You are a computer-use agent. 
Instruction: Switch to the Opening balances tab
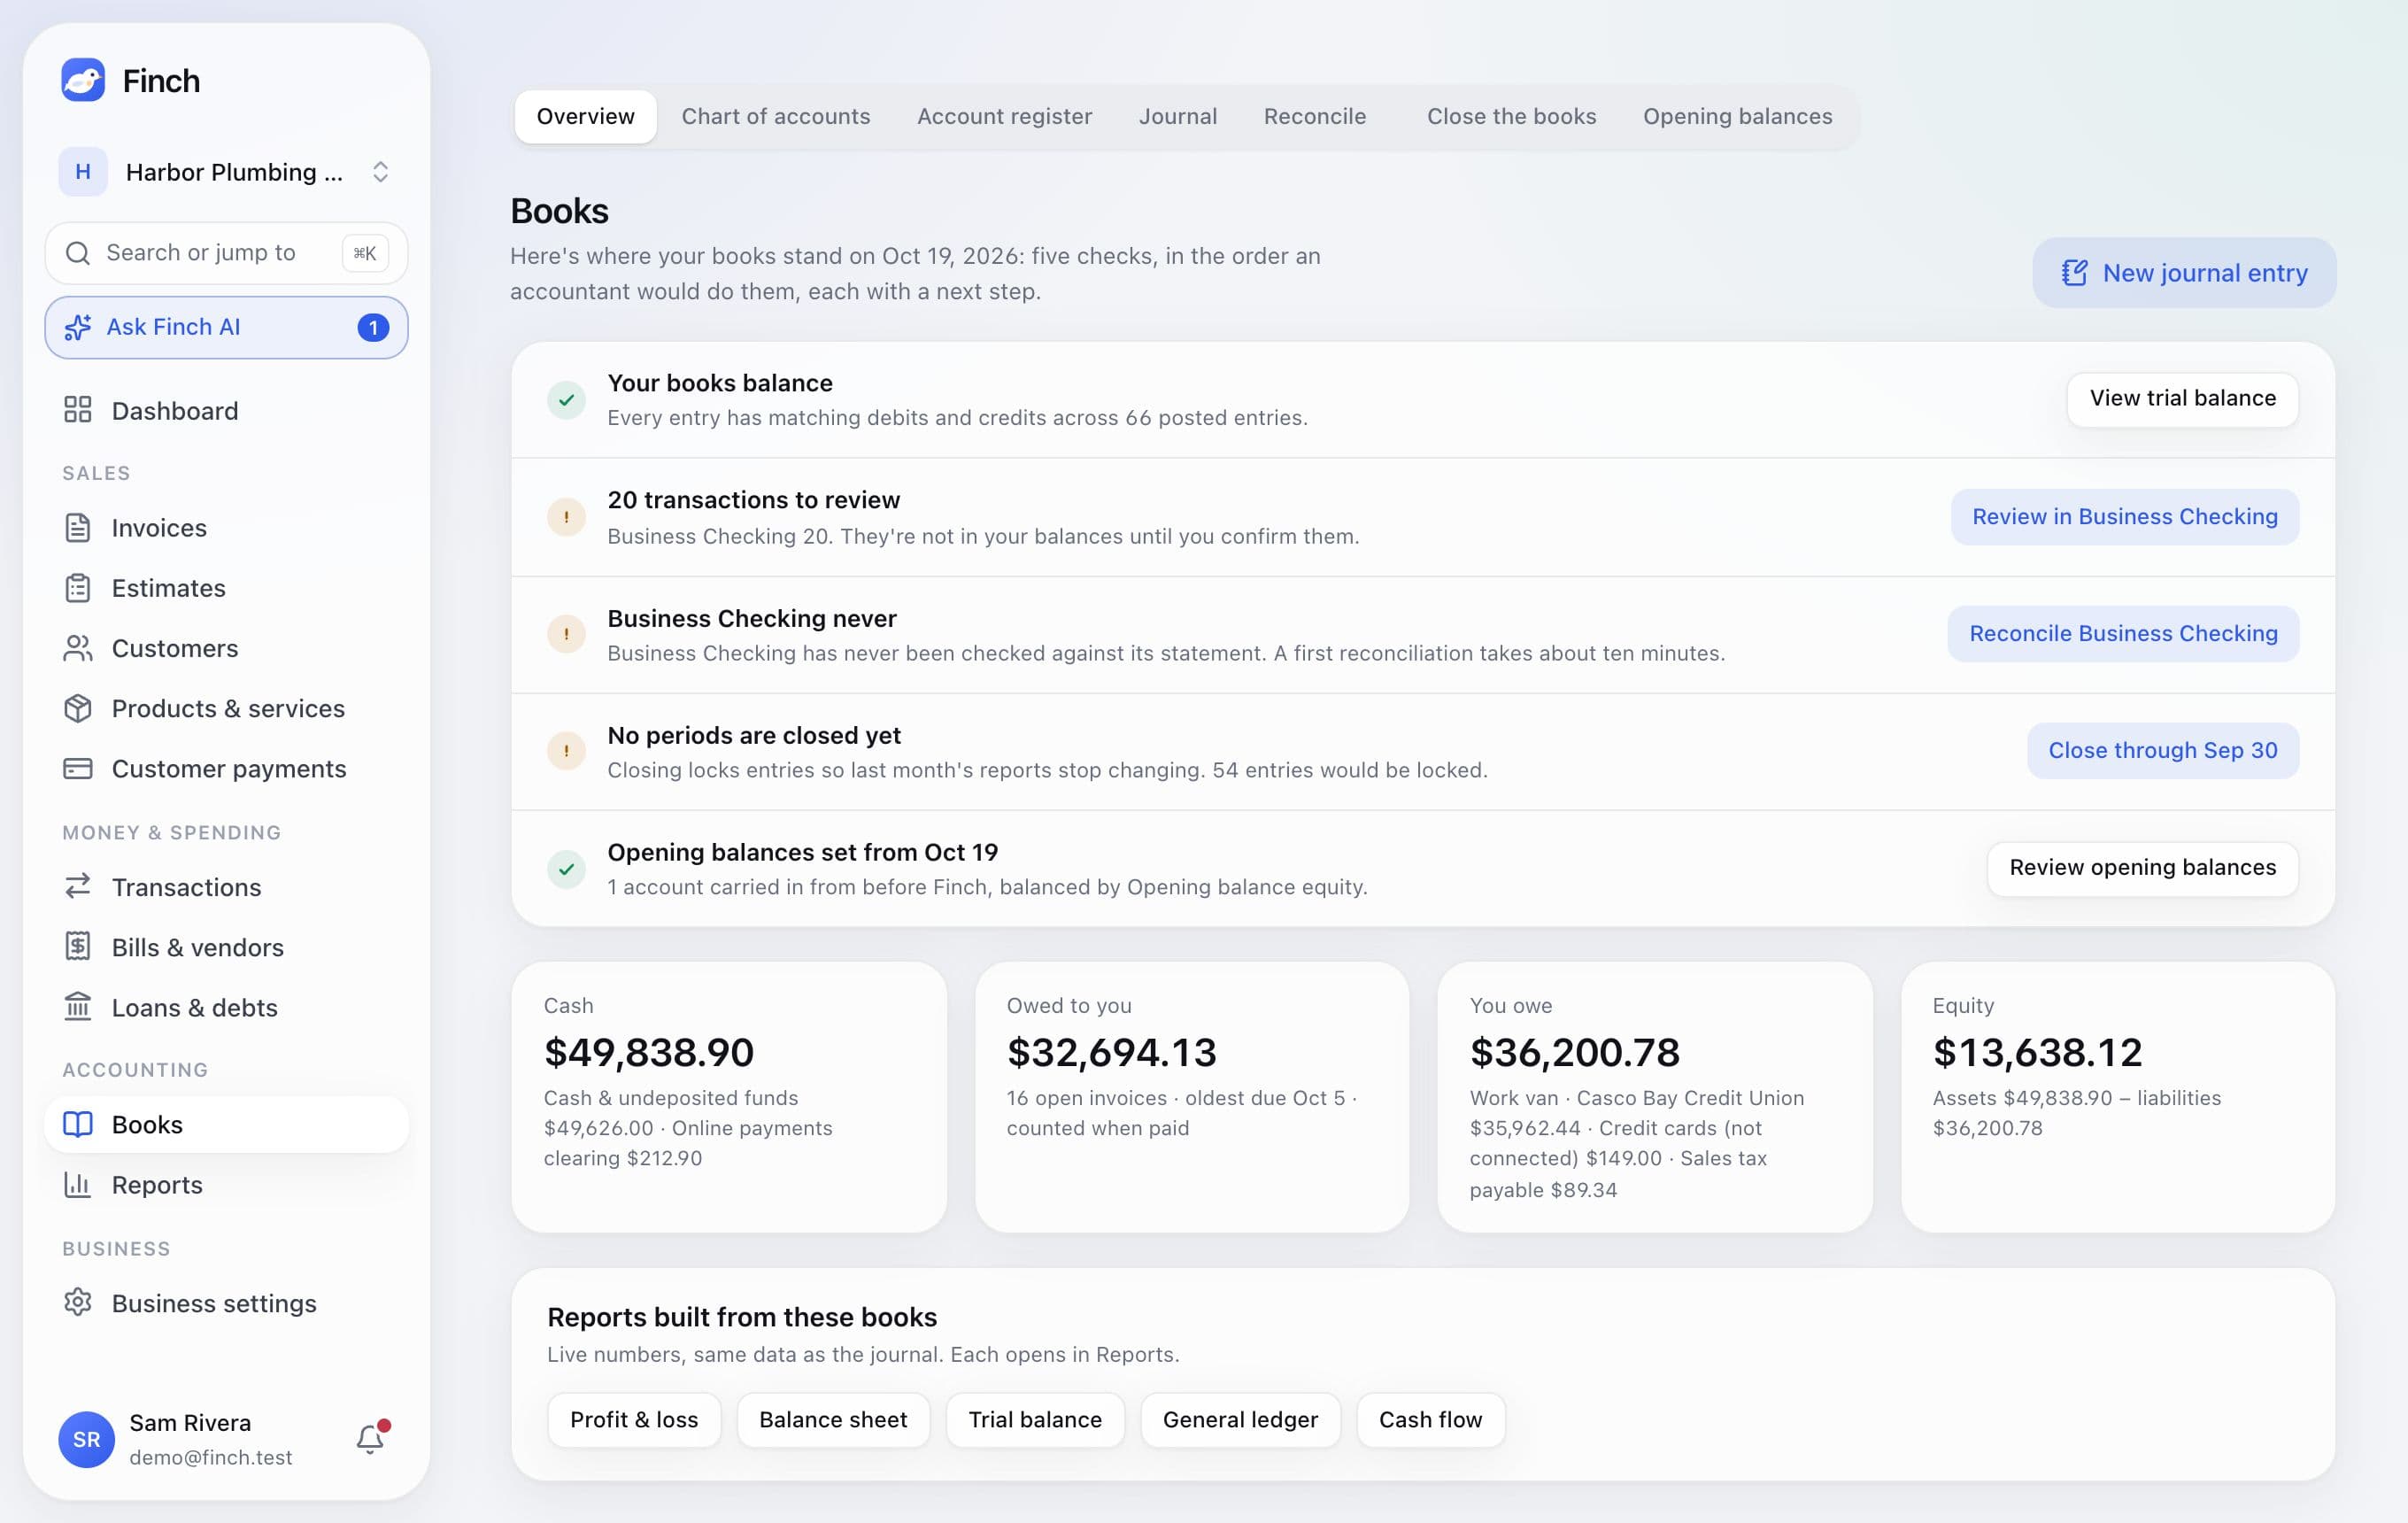pyautogui.click(x=1737, y=116)
